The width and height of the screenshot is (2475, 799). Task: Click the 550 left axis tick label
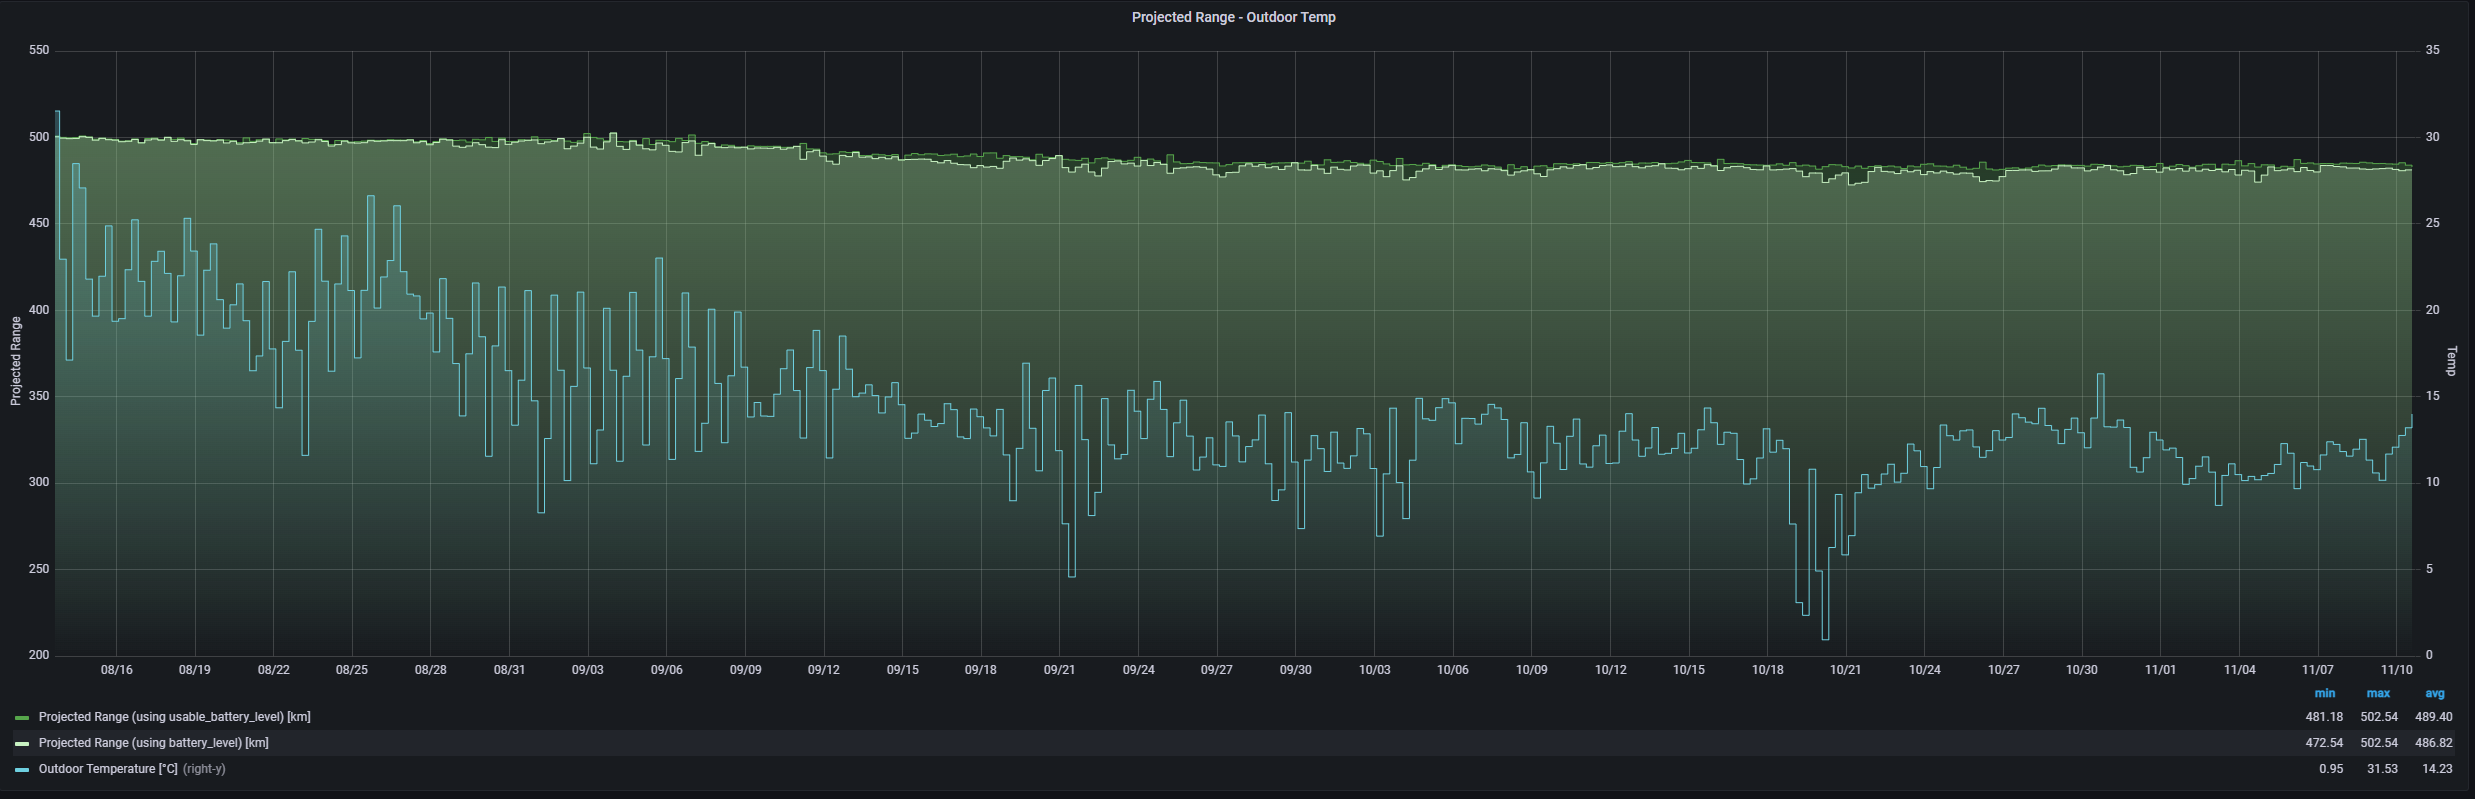39,50
